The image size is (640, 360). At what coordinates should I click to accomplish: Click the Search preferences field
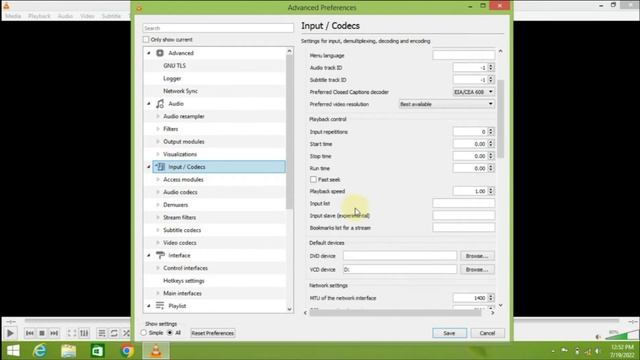[x=218, y=28]
